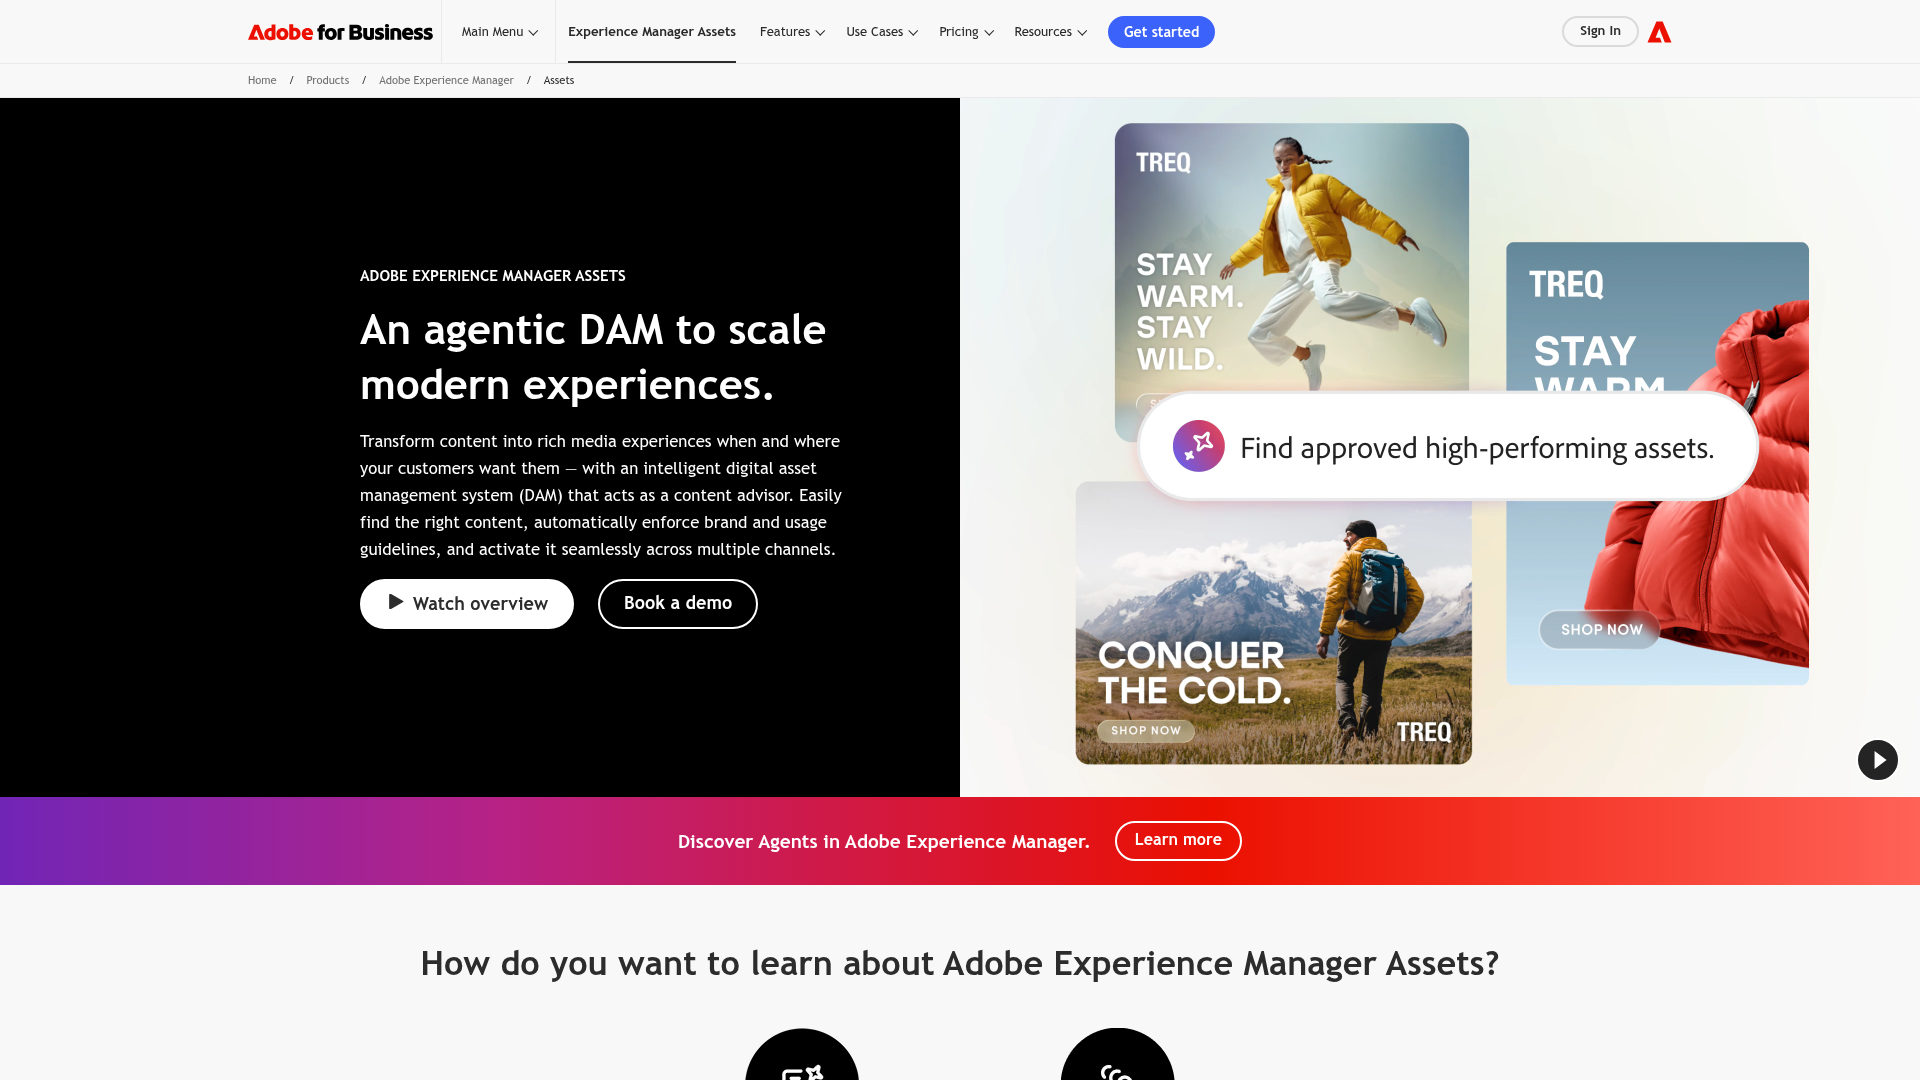Click the Discover Agents in Adobe Experience Manager text

pos(884,842)
